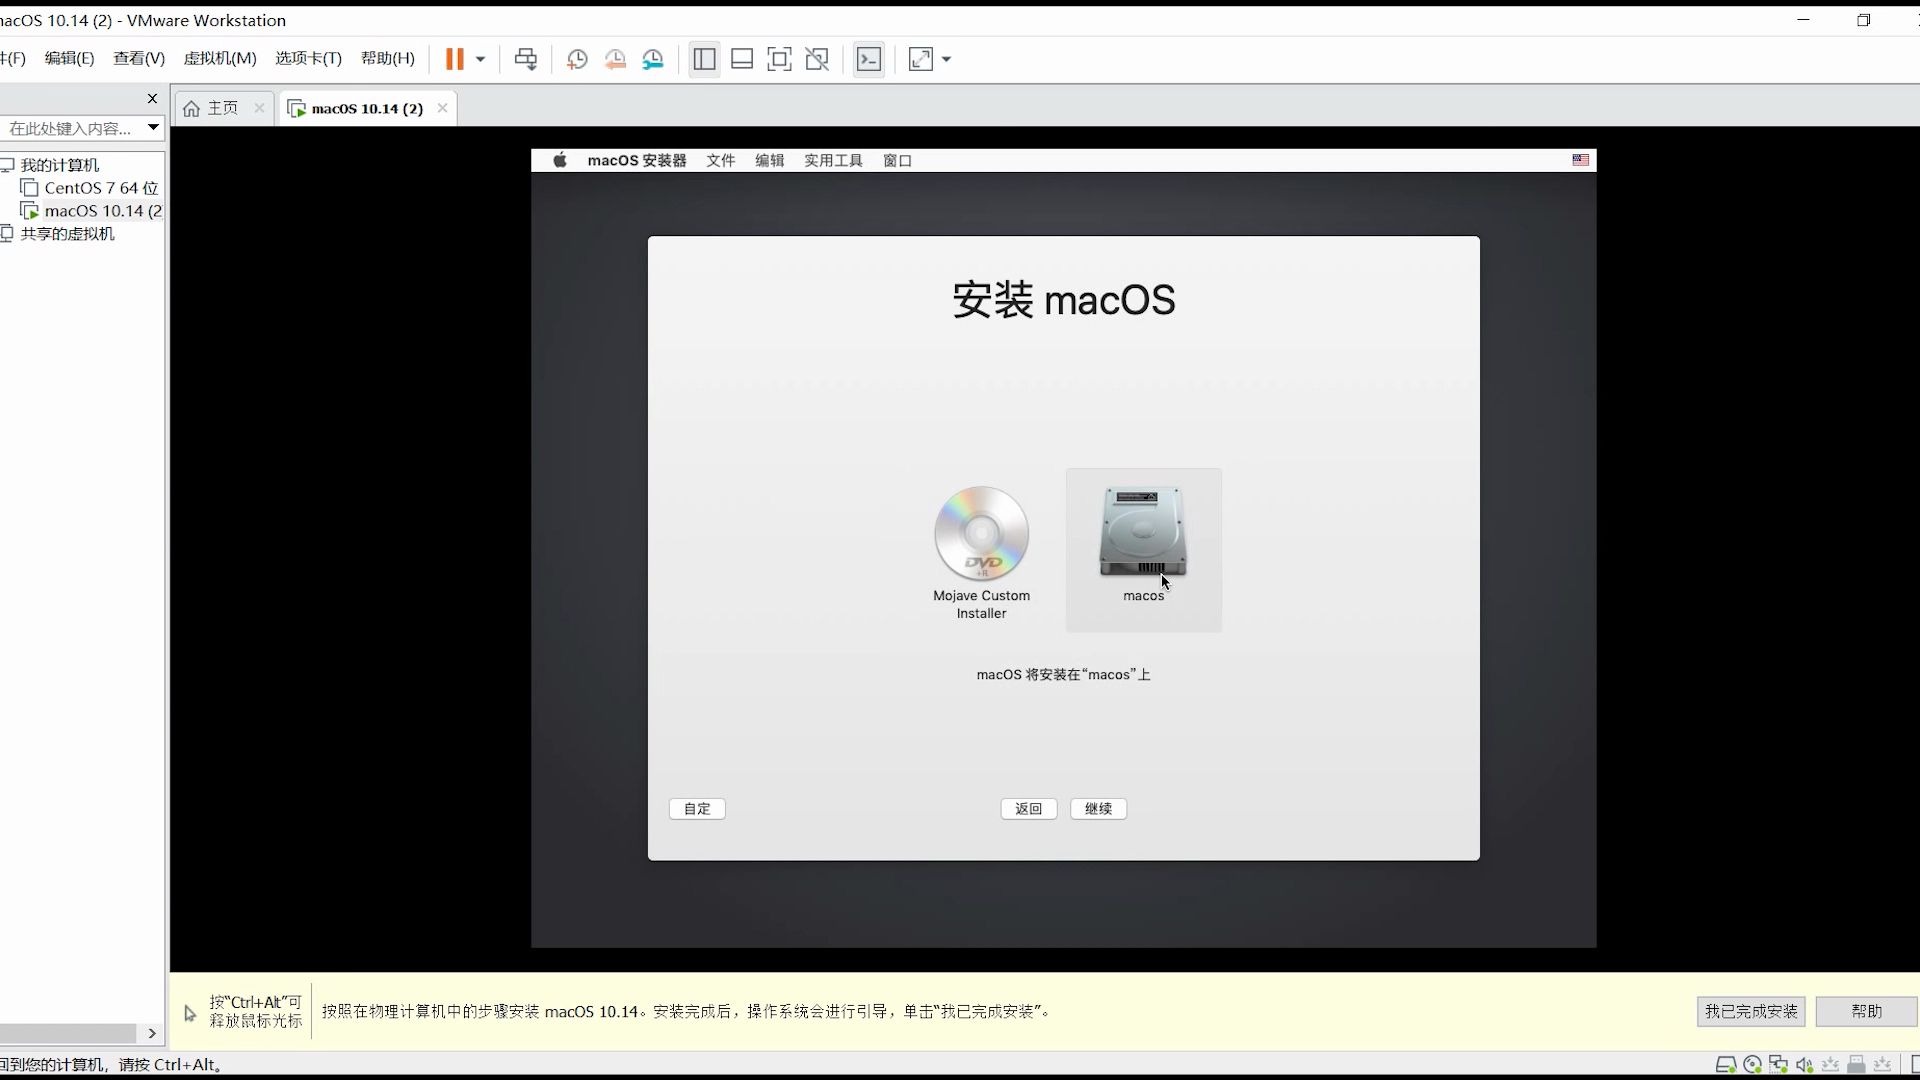
Task: Click 自定 to customize installation
Action: (696, 808)
